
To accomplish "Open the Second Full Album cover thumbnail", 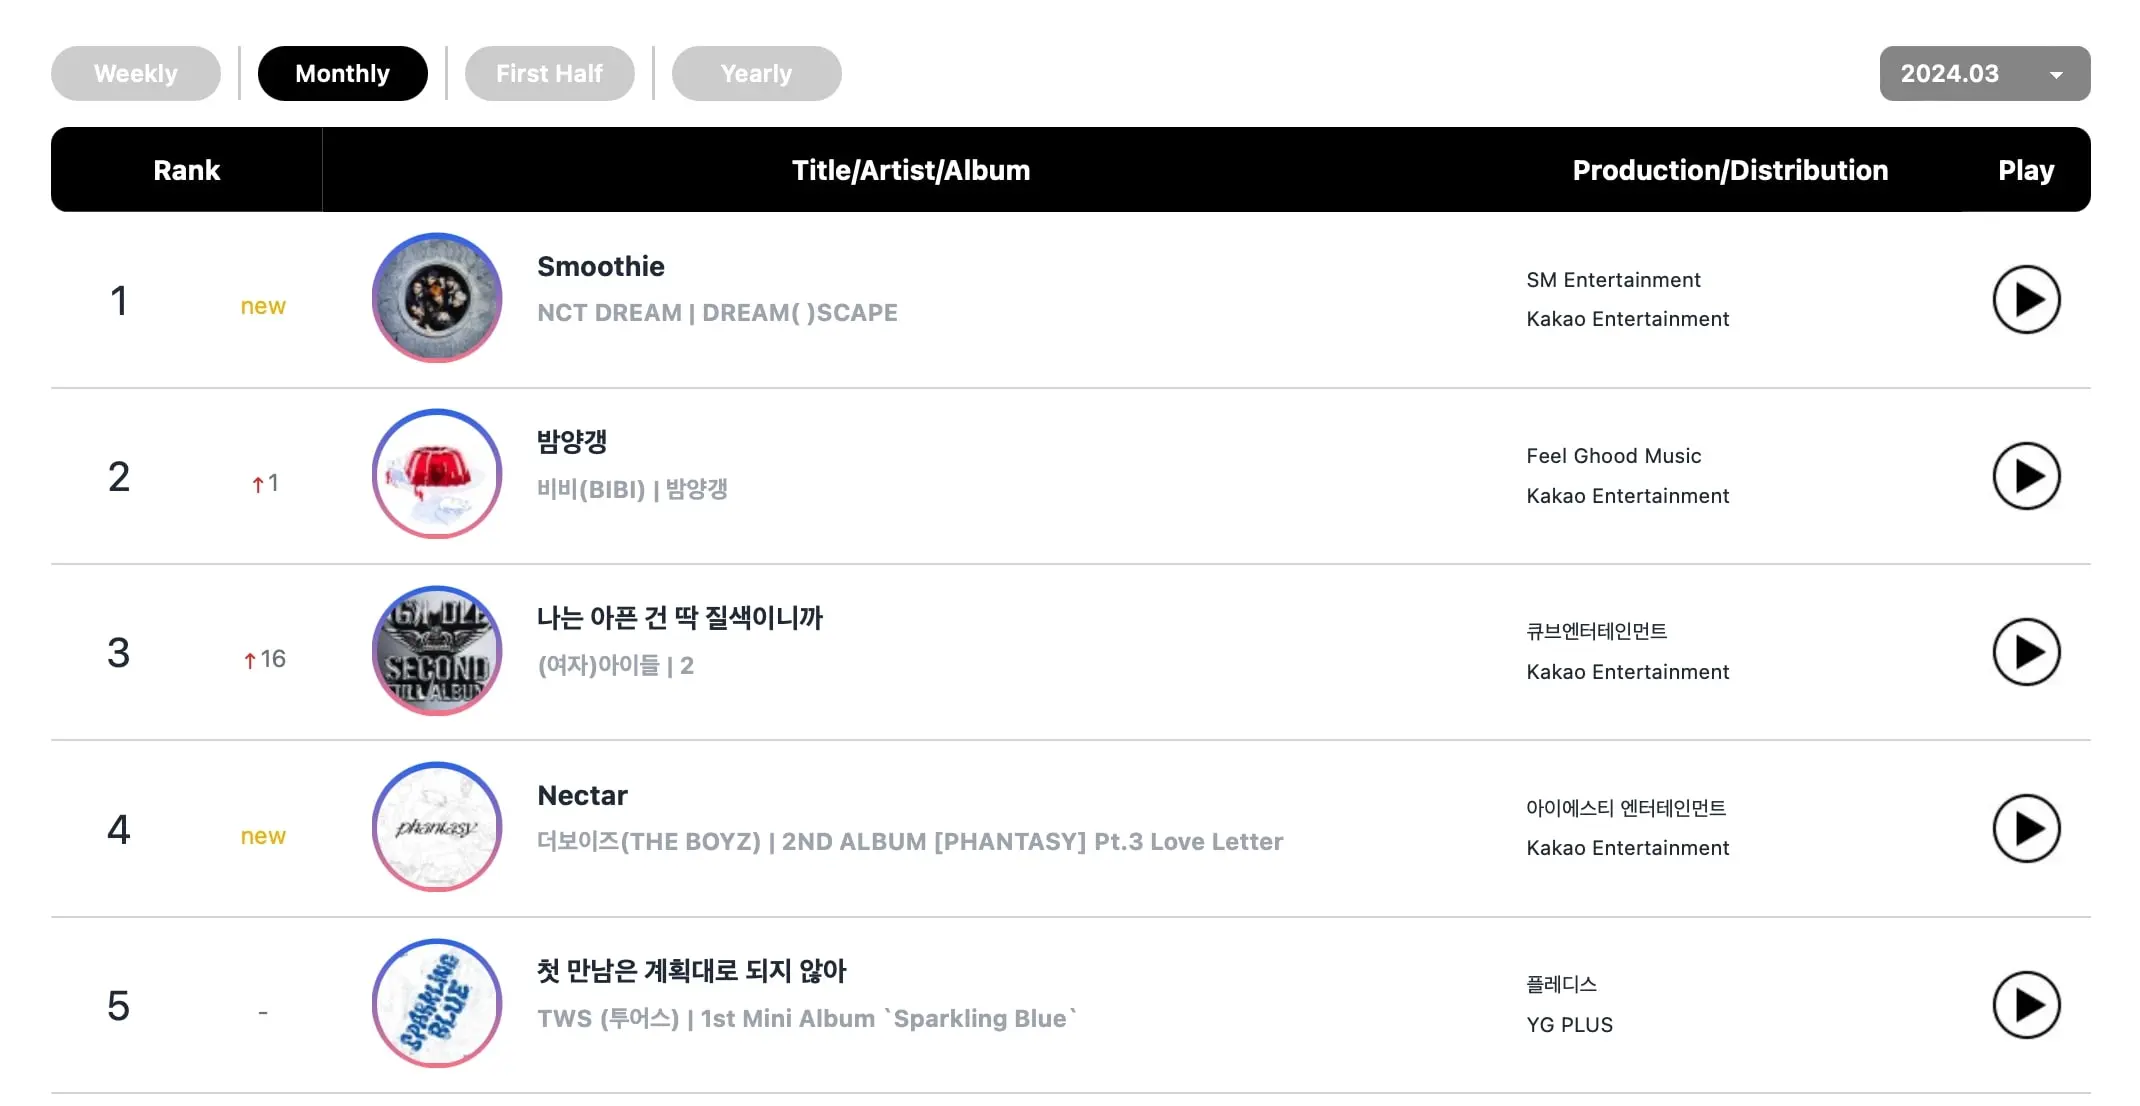I will (437, 651).
